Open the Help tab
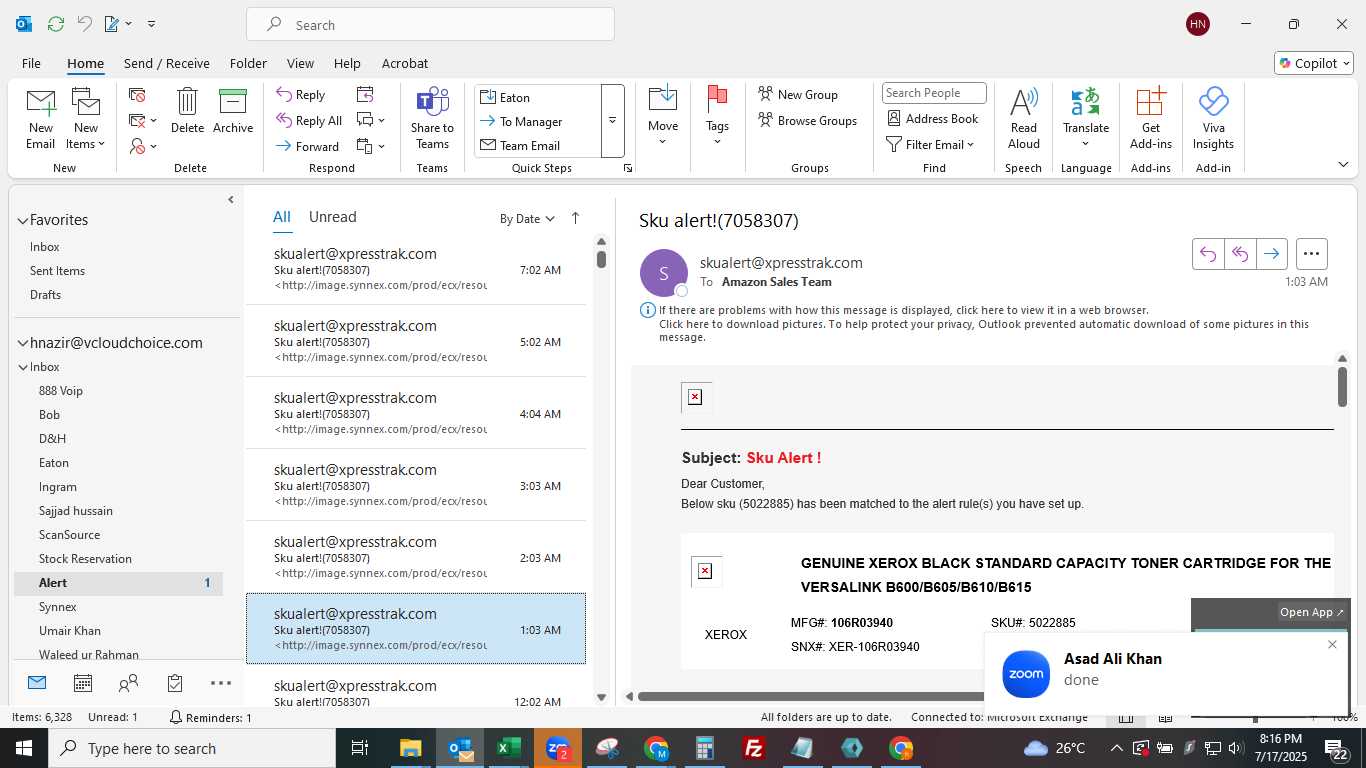The width and height of the screenshot is (1366, 768). tap(347, 63)
